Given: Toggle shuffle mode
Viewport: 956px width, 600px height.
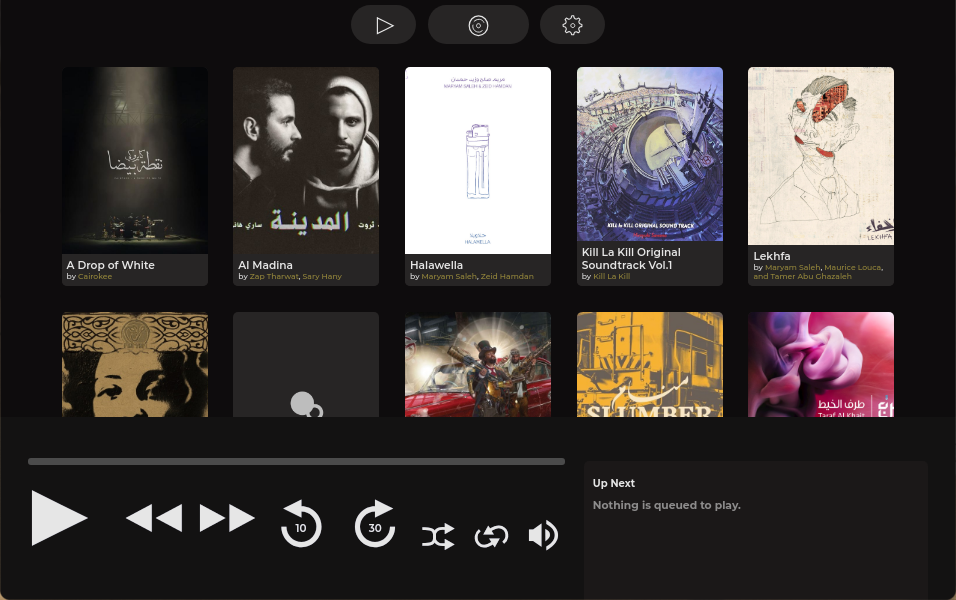Looking at the screenshot, I should (438, 536).
